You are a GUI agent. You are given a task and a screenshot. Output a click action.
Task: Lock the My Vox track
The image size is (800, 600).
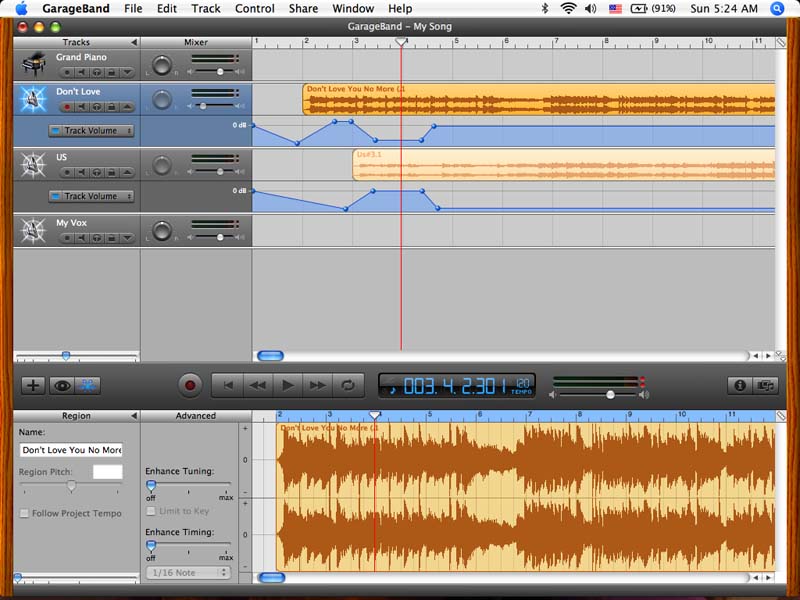pyautogui.click(x=111, y=238)
